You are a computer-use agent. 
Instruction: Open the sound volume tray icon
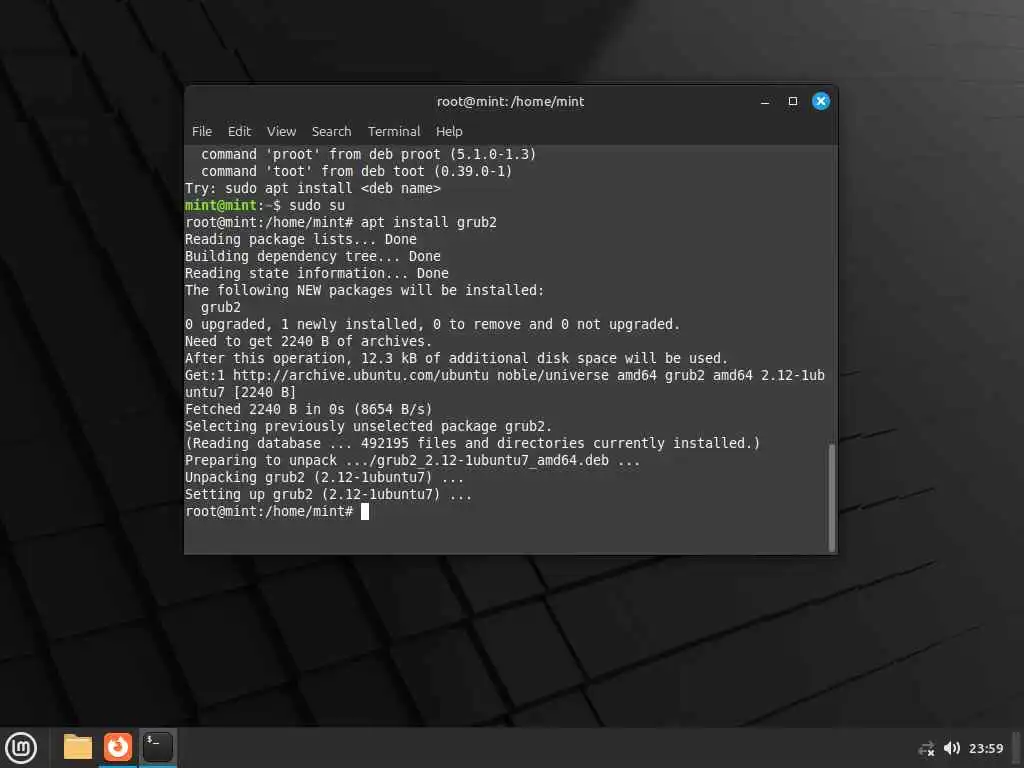pyautogui.click(x=952, y=748)
